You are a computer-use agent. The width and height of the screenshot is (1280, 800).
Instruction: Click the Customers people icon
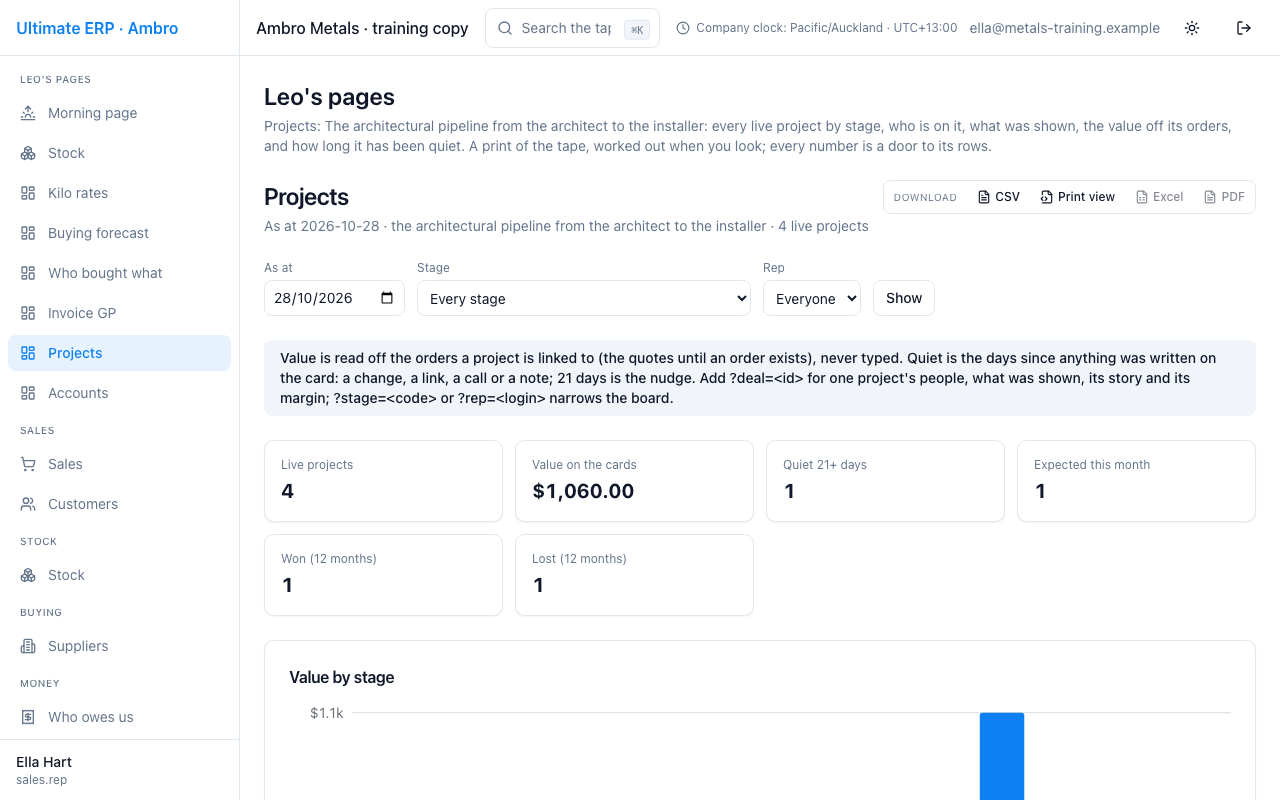click(28, 504)
